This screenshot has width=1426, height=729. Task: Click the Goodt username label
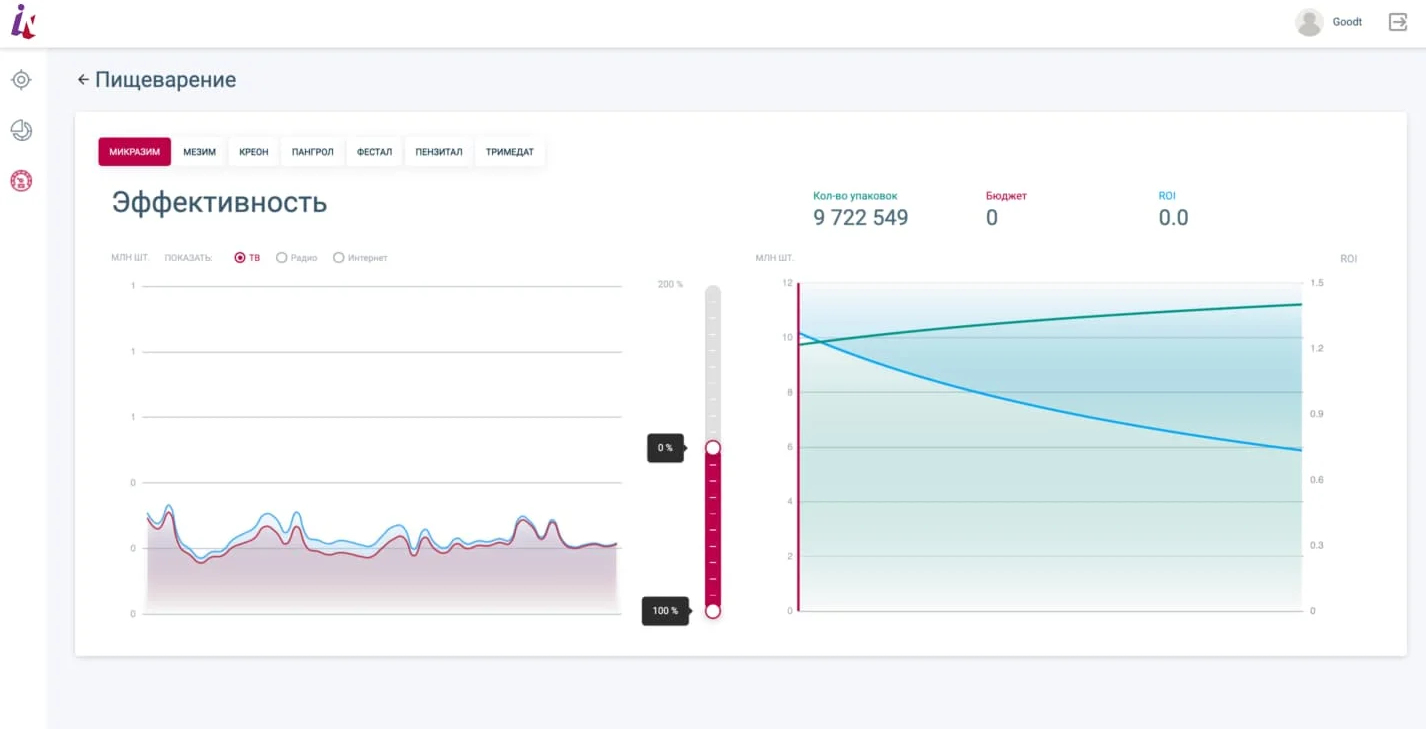click(x=1347, y=22)
